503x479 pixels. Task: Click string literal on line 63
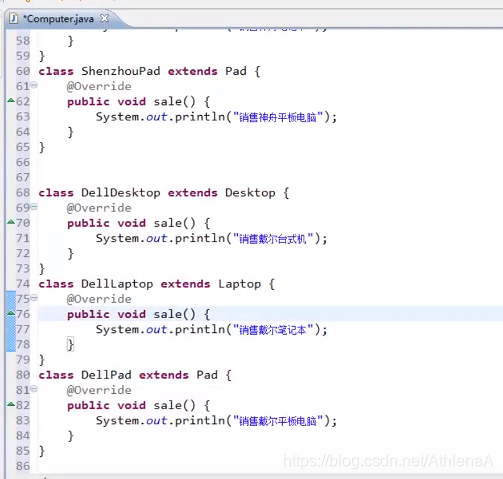278,117
